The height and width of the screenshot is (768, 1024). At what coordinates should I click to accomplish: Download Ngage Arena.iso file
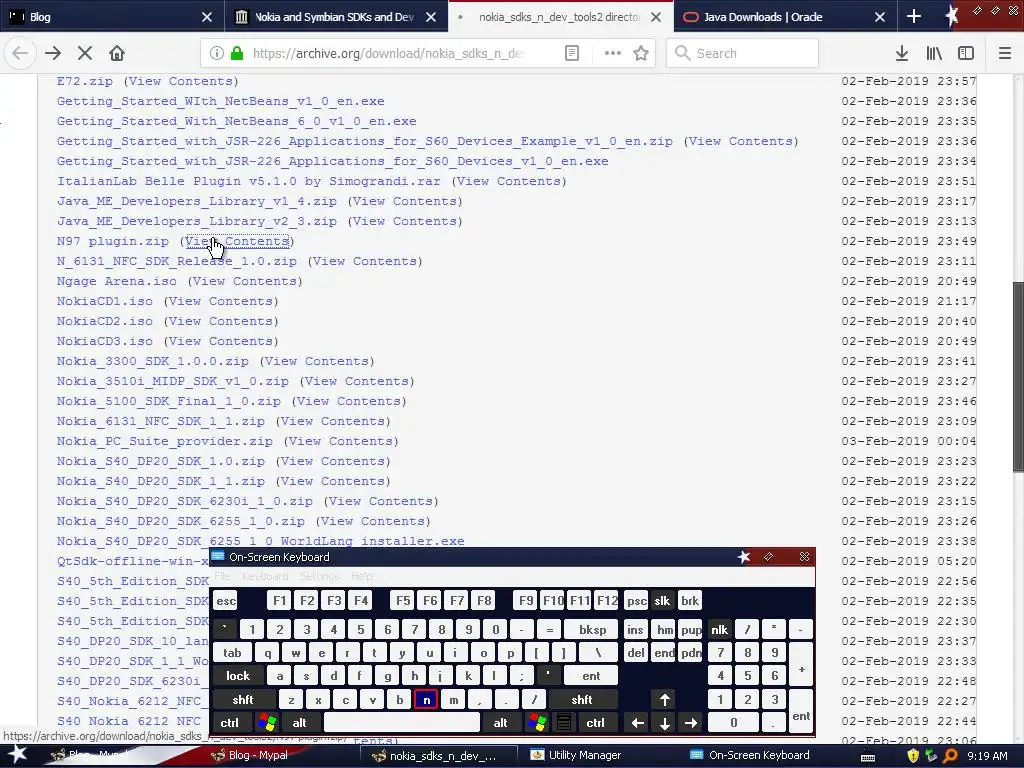click(x=117, y=281)
